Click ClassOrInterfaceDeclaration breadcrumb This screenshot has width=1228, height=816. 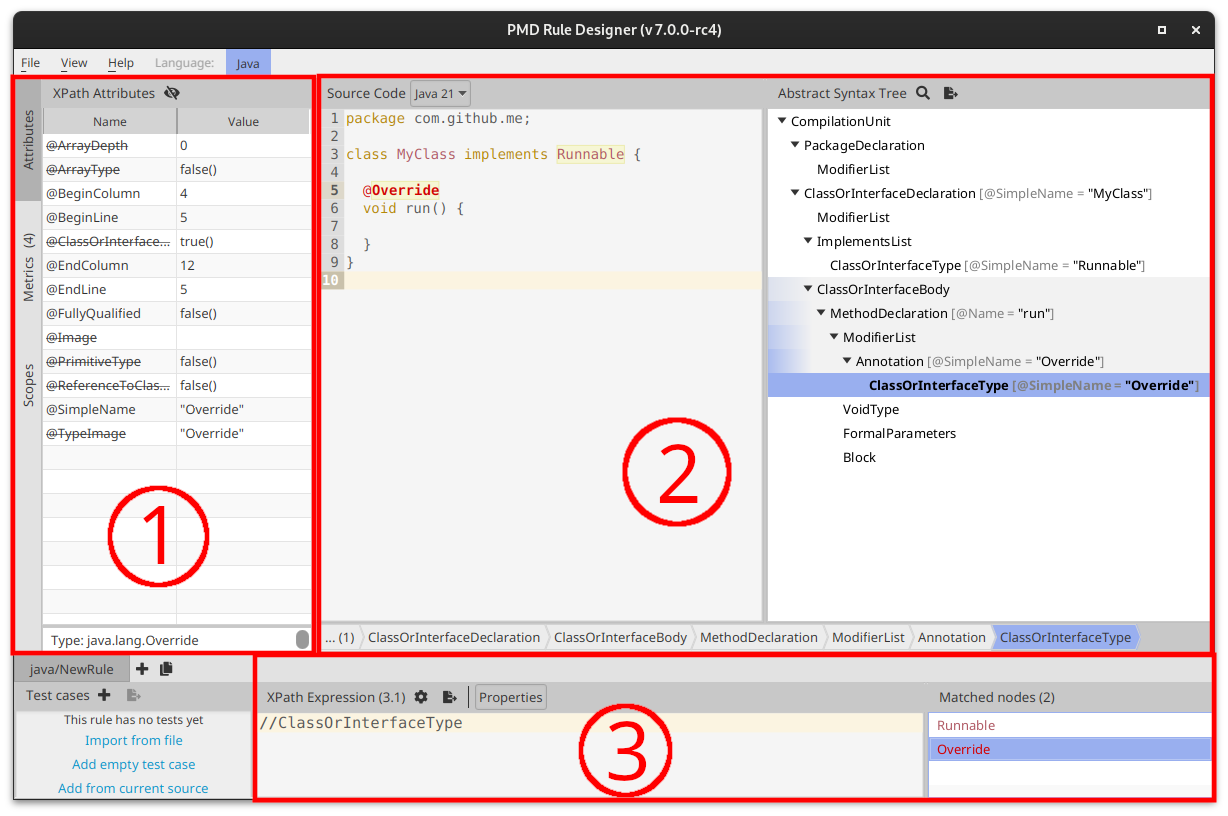coord(454,637)
